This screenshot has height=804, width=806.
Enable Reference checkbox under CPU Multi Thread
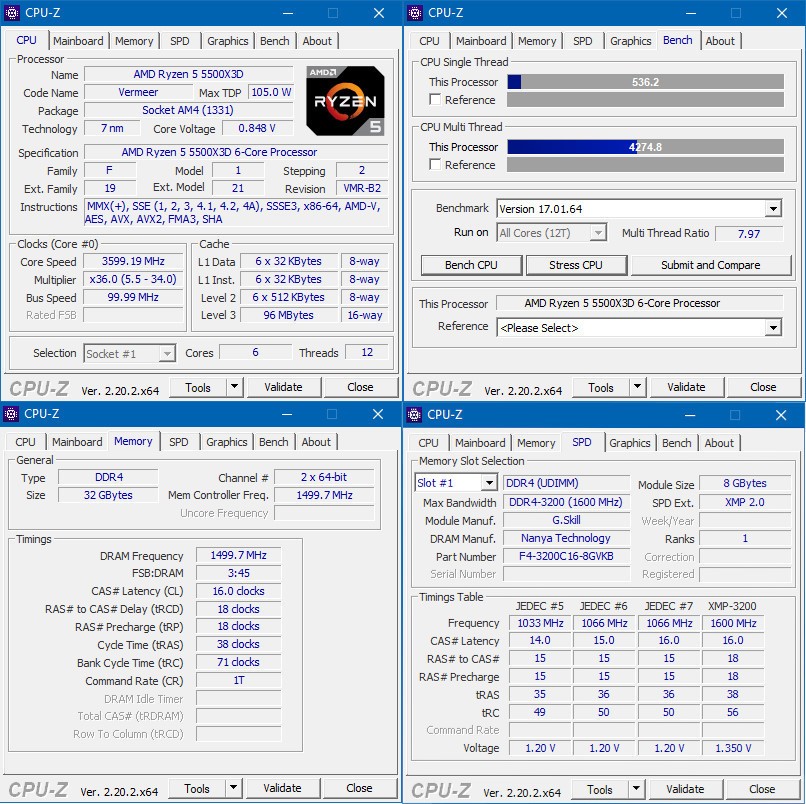coord(435,165)
